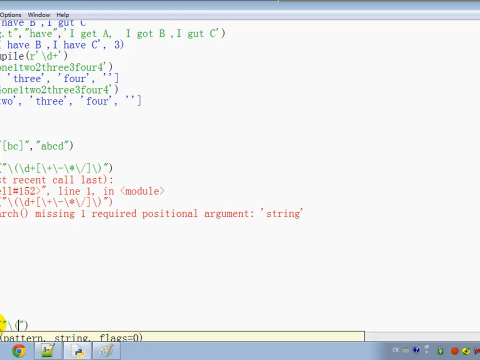Open the Window menu
The image size is (480, 360).
(x=39, y=15)
